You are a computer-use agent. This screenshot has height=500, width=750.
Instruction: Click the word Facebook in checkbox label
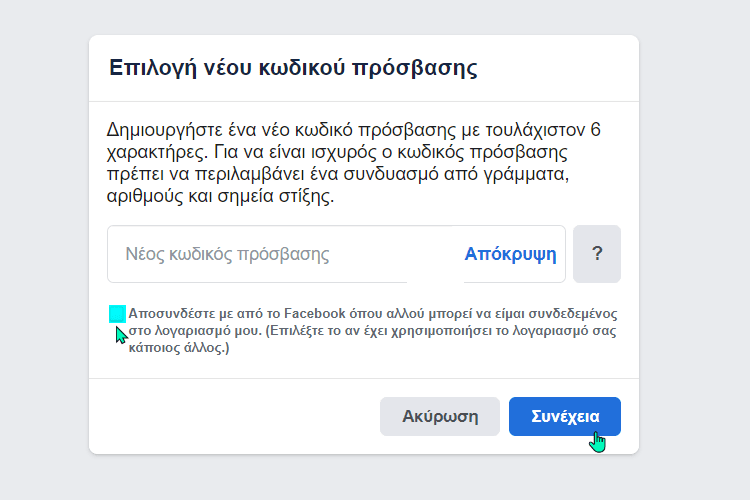[x=315, y=313]
